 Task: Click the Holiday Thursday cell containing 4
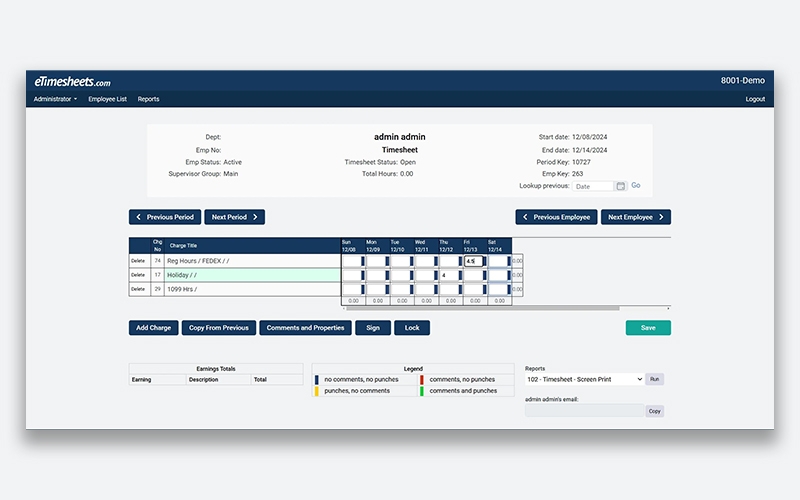tap(449, 276)
